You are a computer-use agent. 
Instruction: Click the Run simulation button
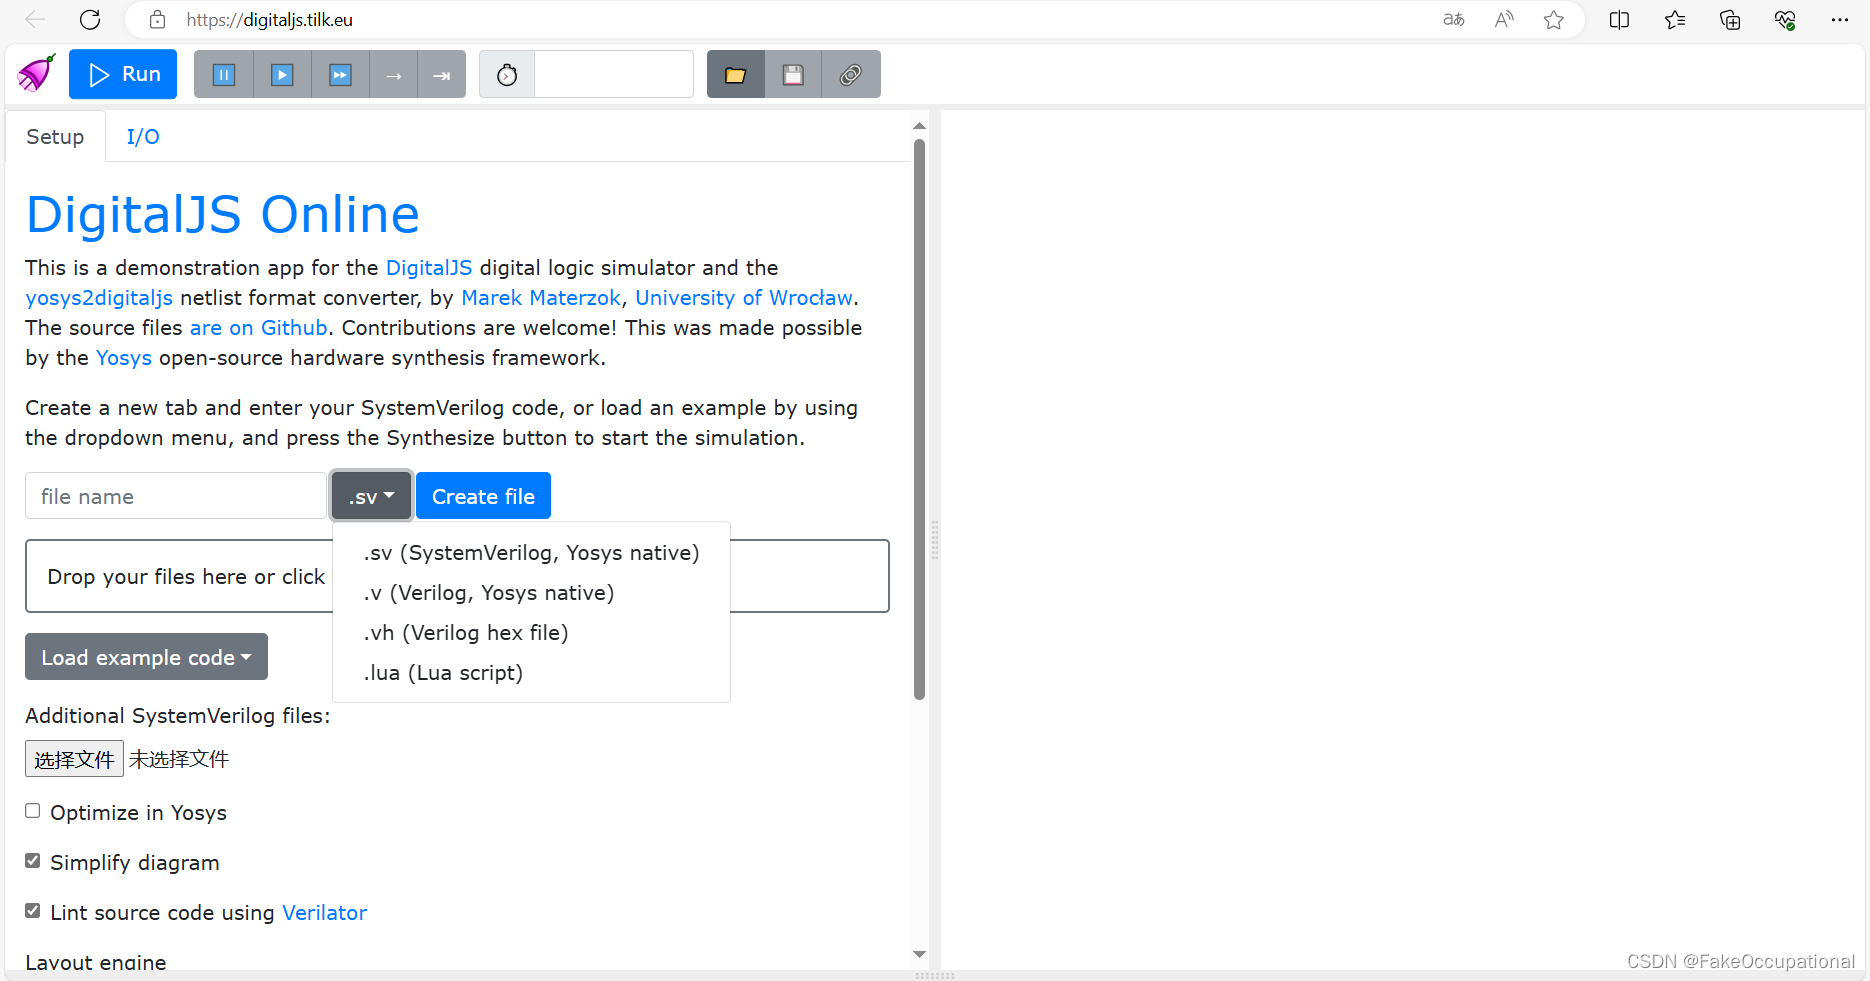pos(123,74)
